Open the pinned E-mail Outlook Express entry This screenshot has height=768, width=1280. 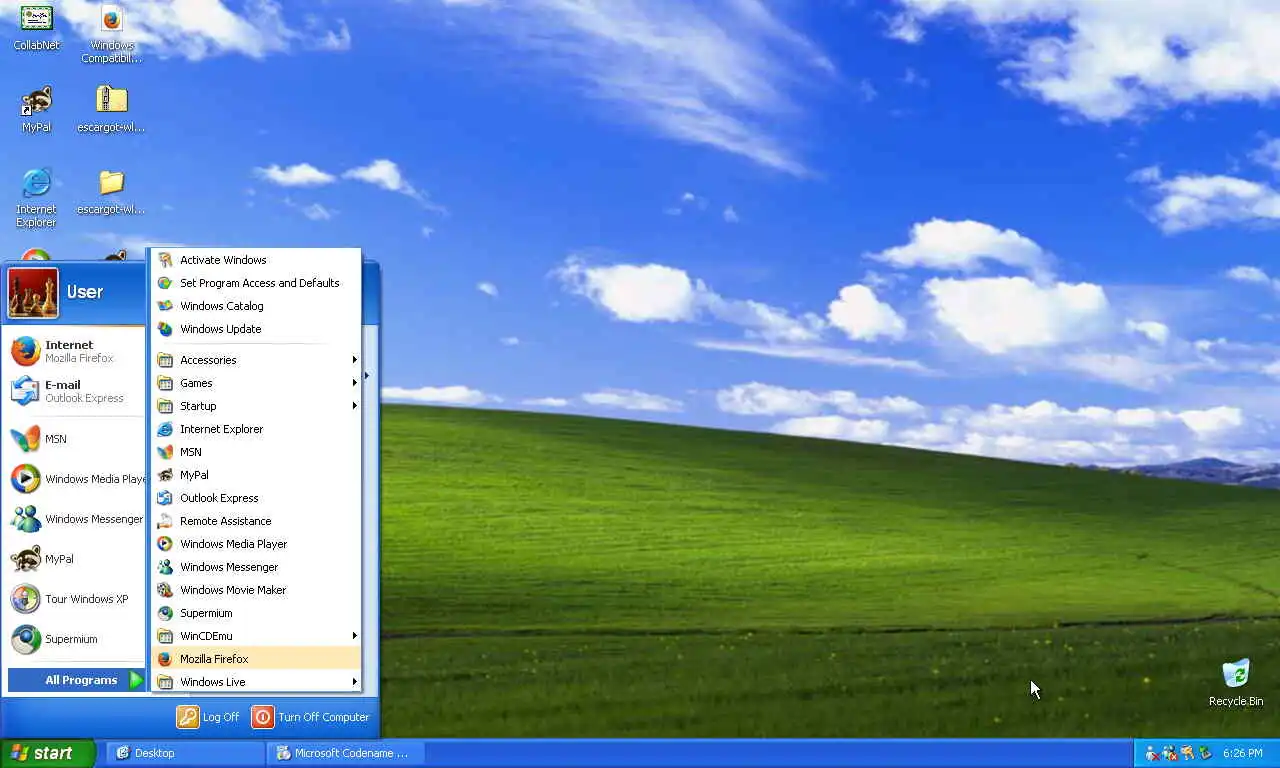coord(75,391)
